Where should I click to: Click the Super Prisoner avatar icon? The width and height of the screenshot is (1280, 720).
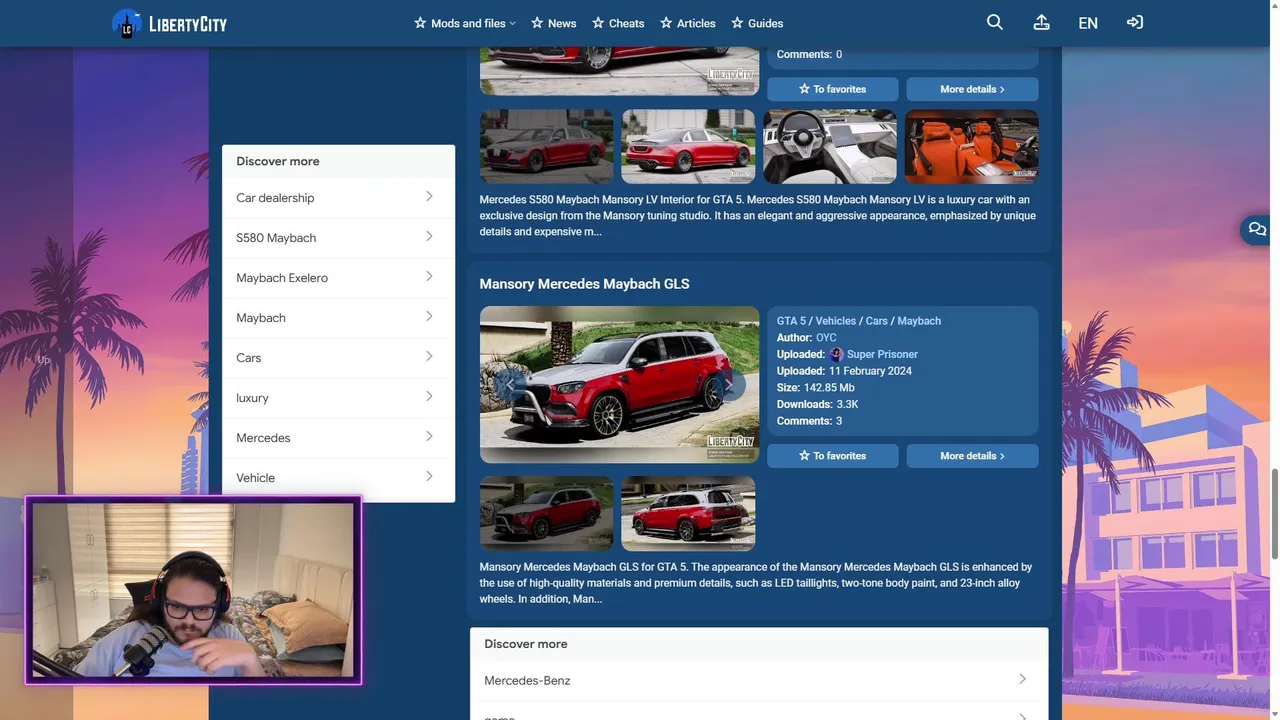(x=836, y=354)
